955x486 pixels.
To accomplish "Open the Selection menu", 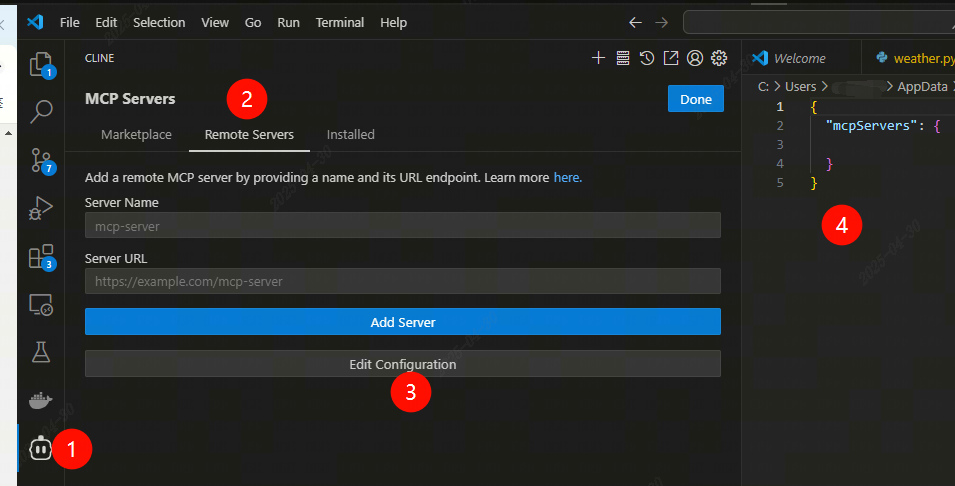I will (x=159, y=23).
